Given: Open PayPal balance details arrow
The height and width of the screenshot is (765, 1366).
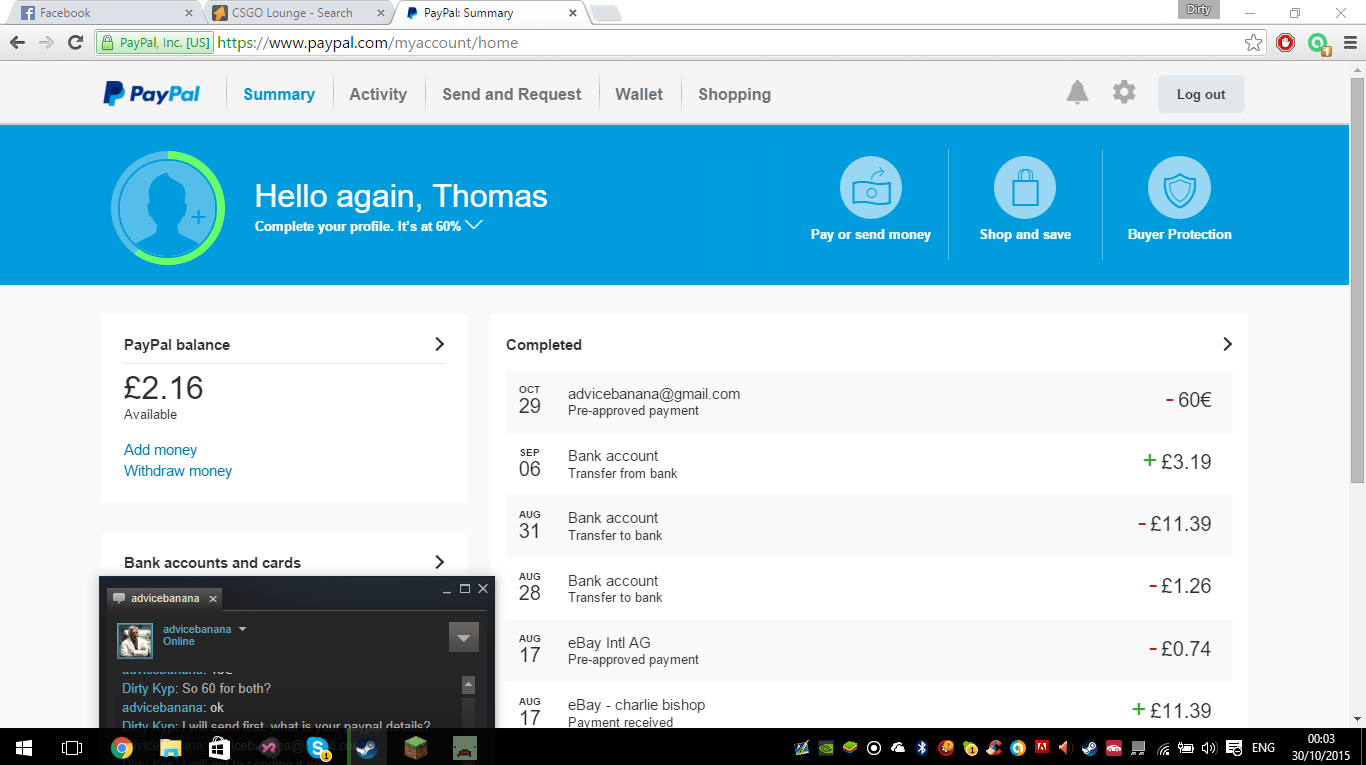Looking at the screenshot, I should point(439,344).
